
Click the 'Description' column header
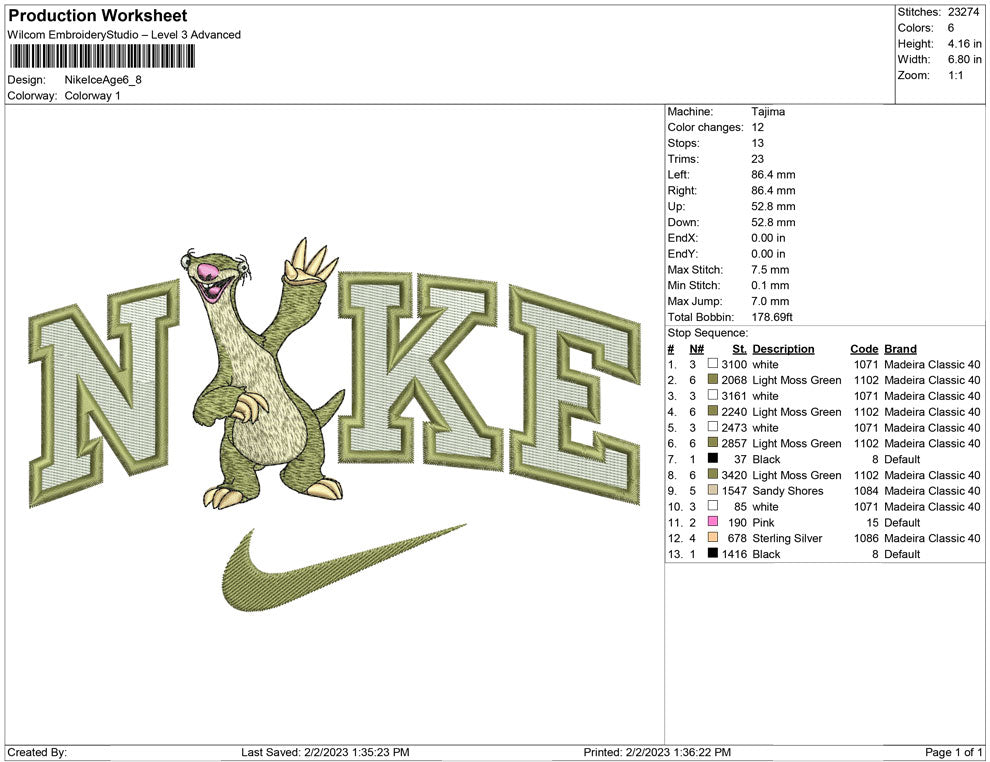coord(784,349)
